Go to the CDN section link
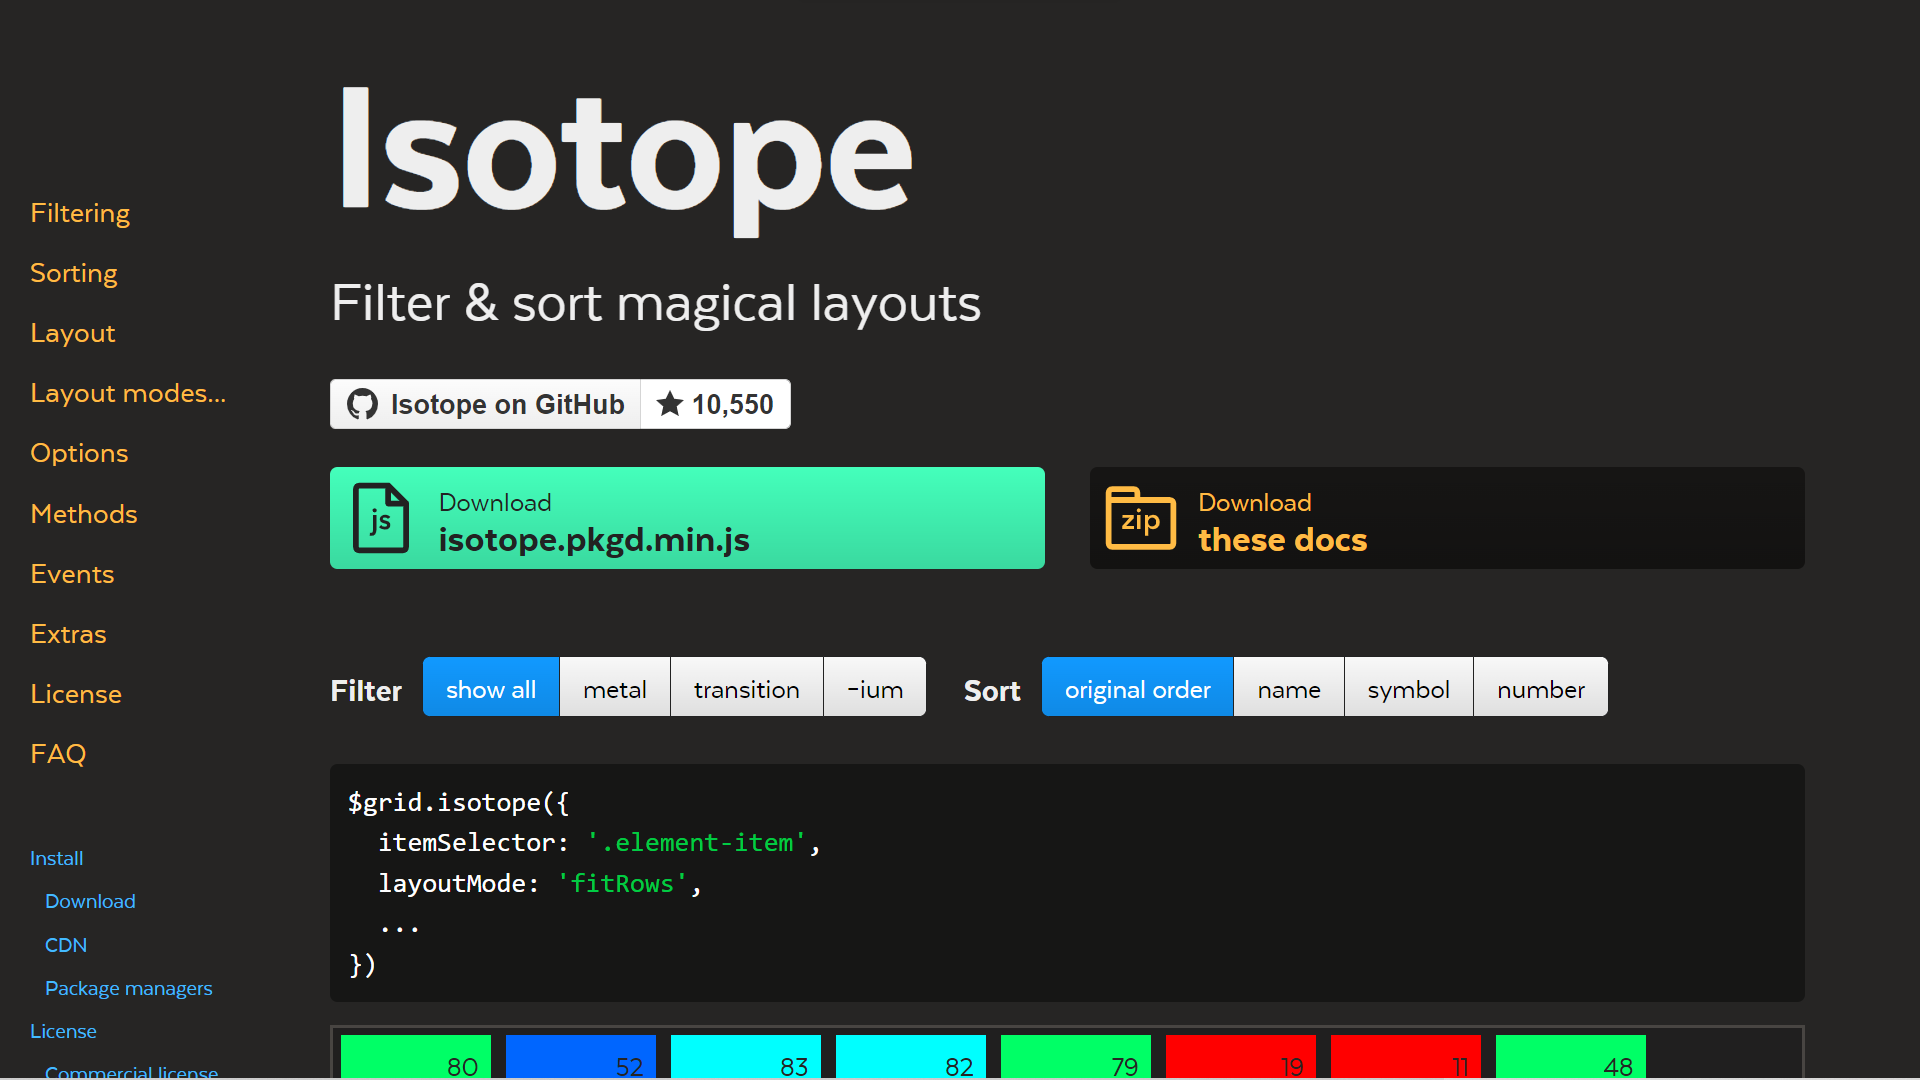Viewport: 1920px width, 1080px height. (x=66, y=945)
